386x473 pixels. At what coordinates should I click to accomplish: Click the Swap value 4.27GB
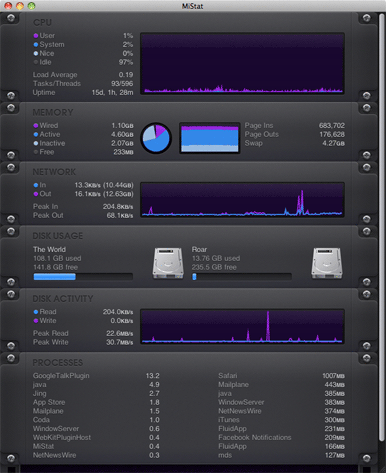point(333,143)
